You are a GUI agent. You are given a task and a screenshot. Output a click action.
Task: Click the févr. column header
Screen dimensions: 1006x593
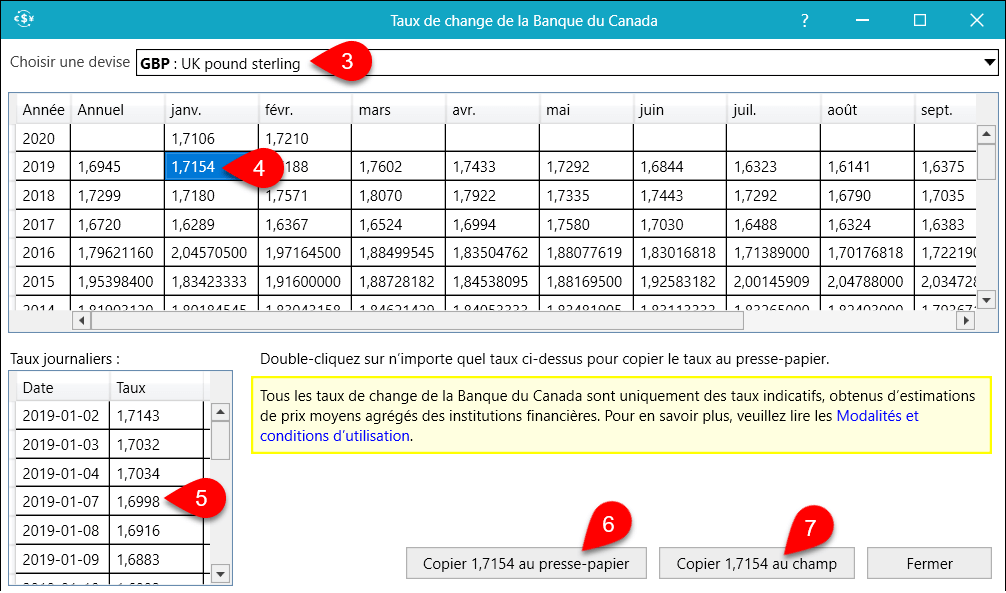305,110
